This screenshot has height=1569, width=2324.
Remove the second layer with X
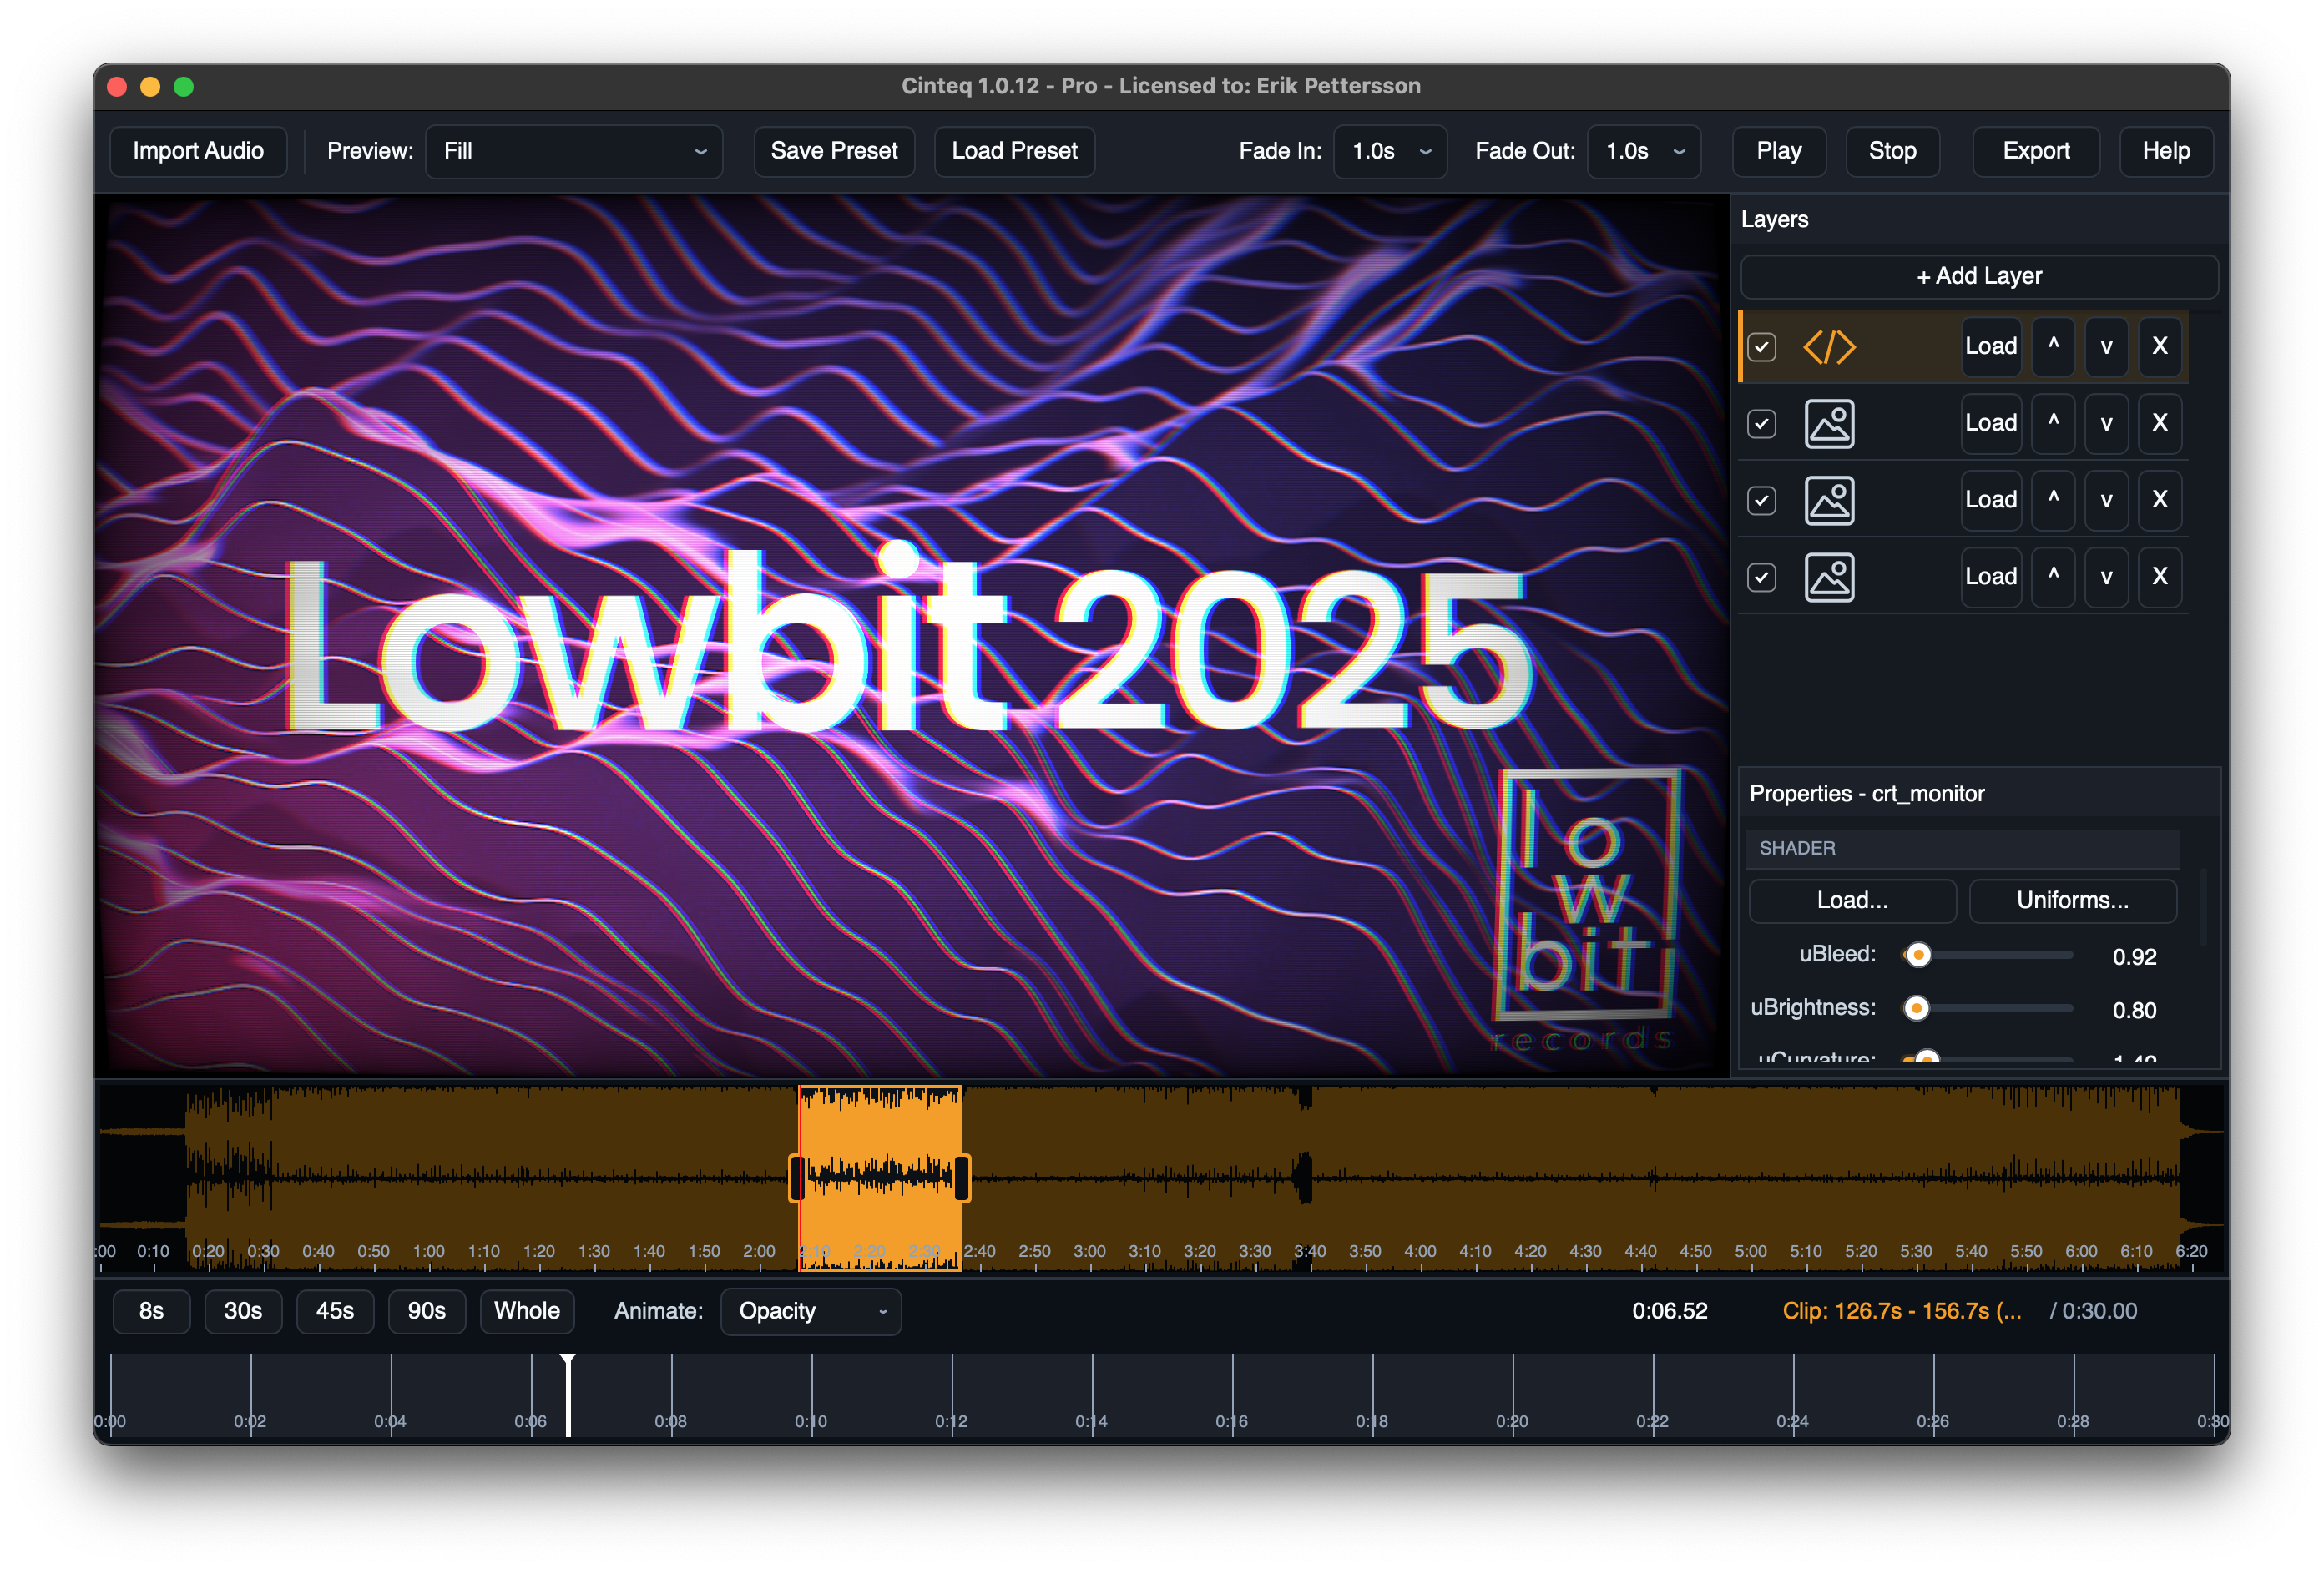point(2159,424)
